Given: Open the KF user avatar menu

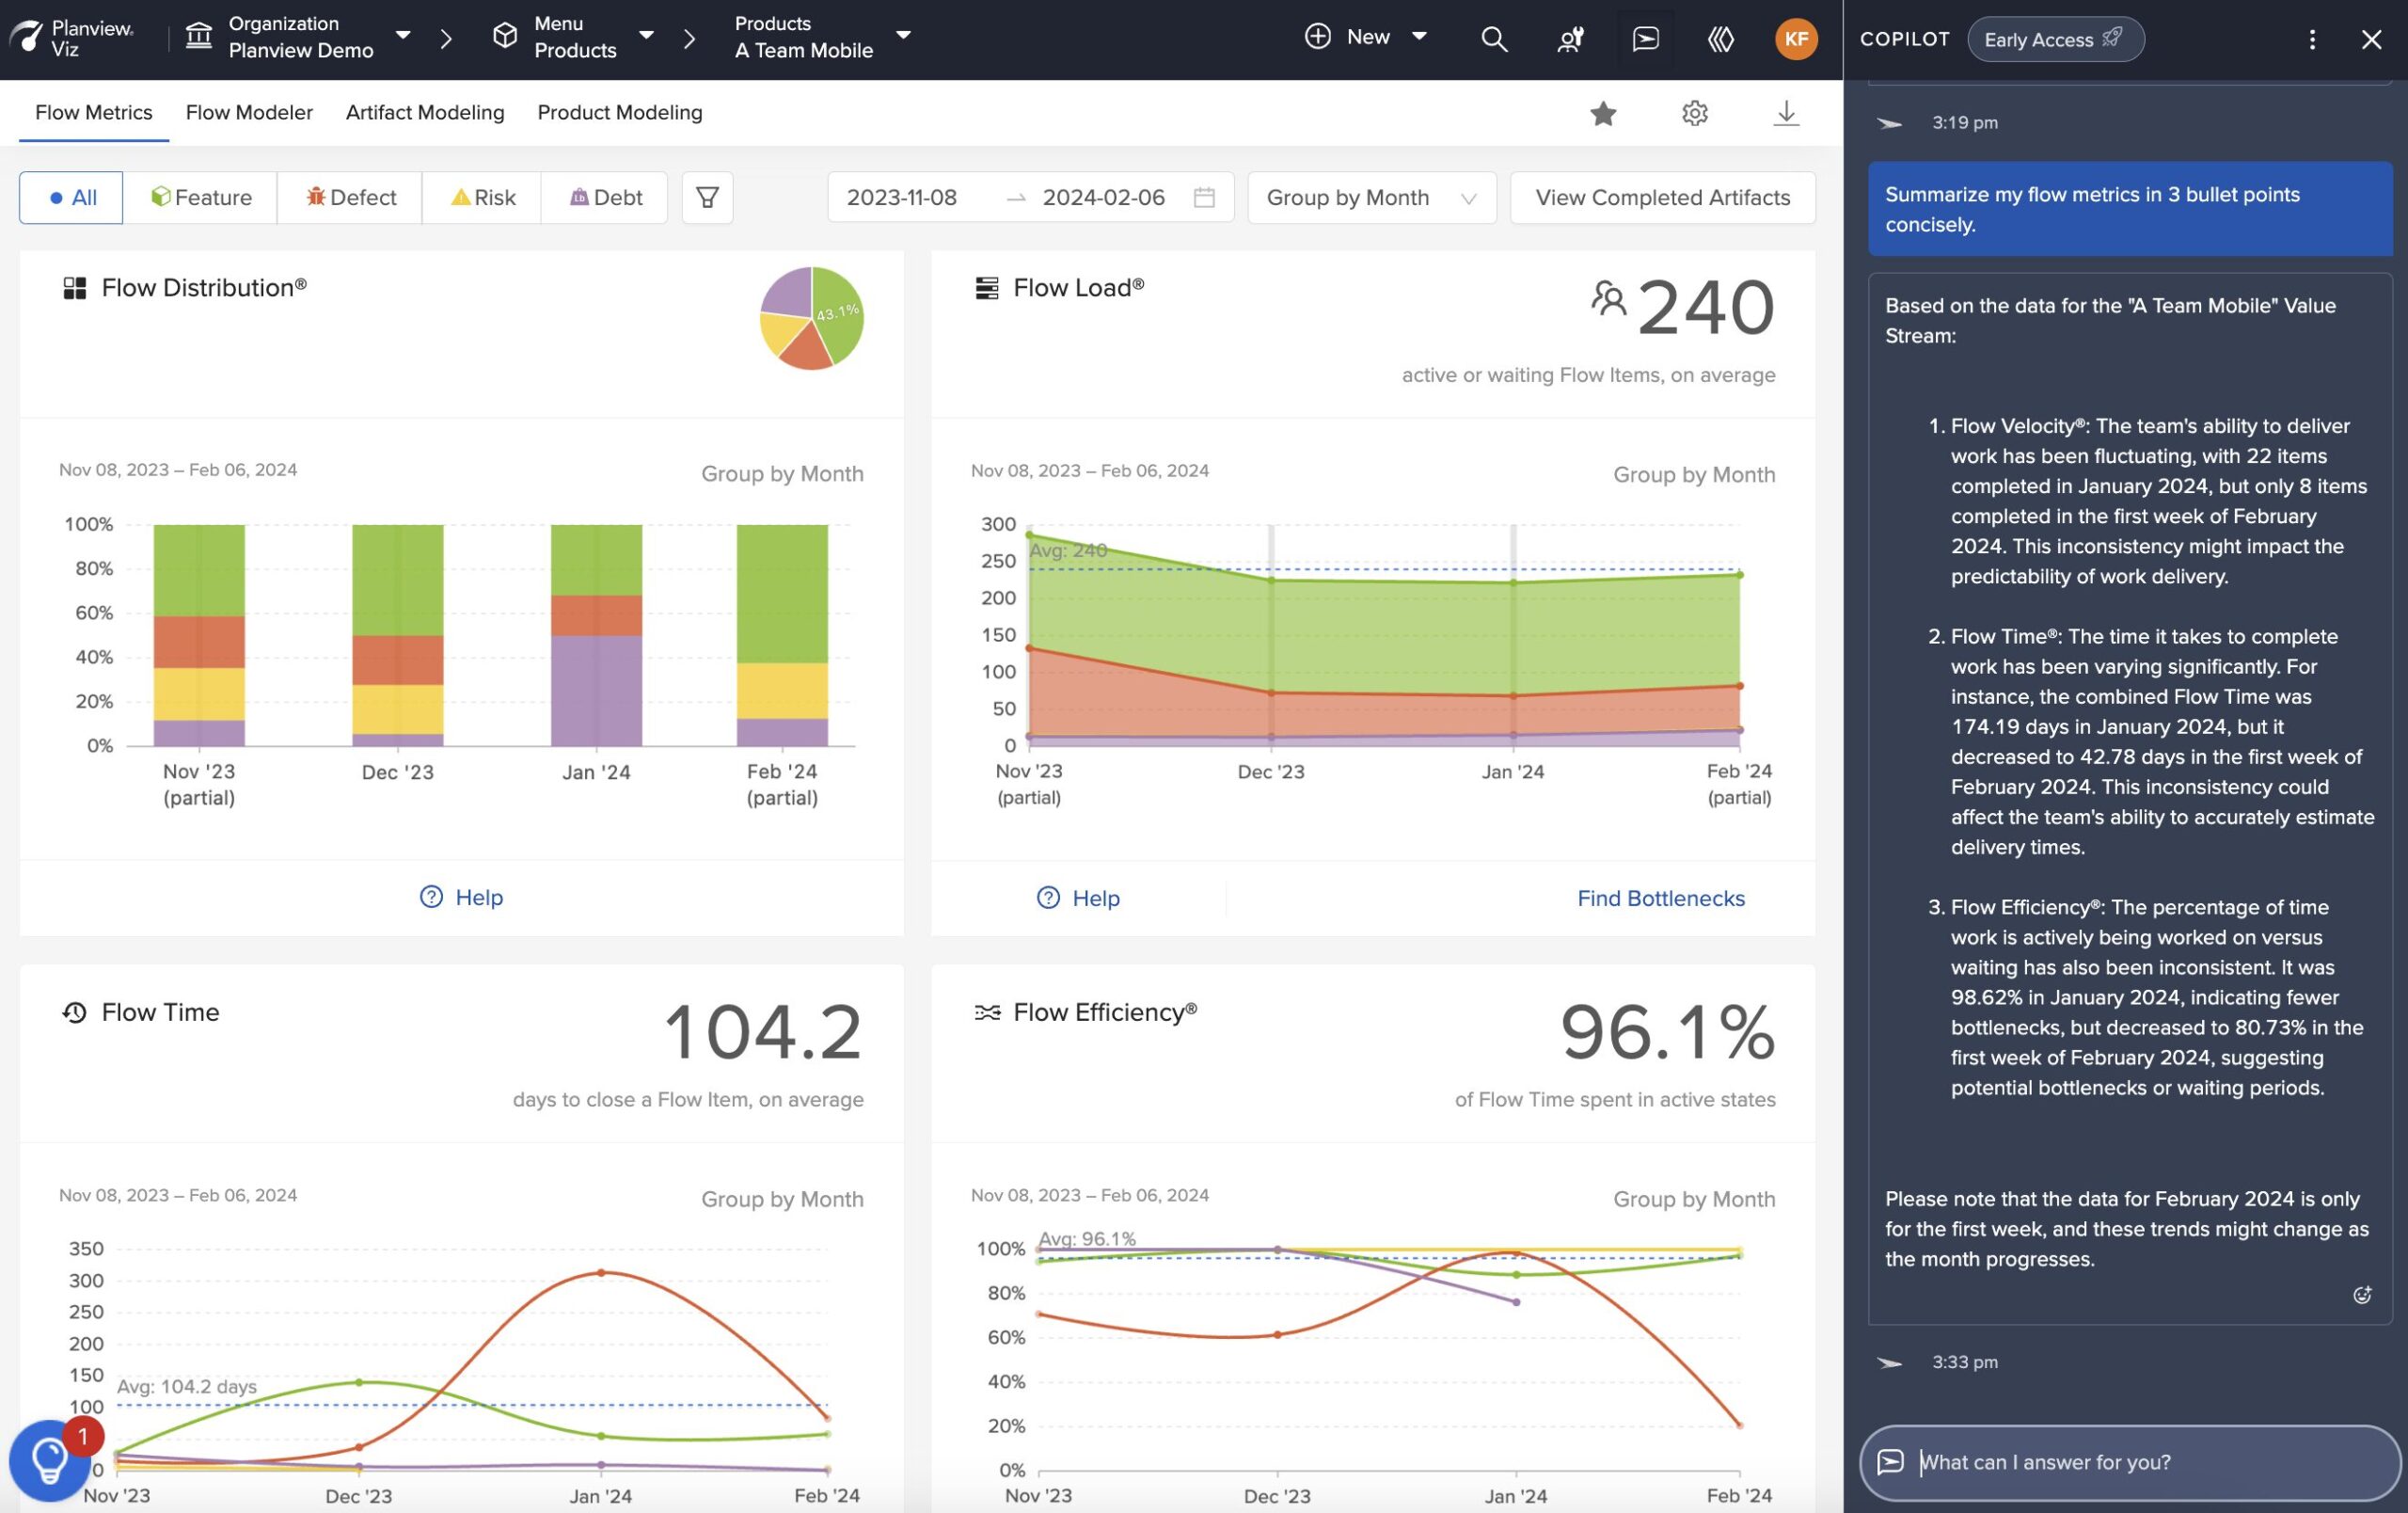Looking at the screenshot, I should (1796, 39).
